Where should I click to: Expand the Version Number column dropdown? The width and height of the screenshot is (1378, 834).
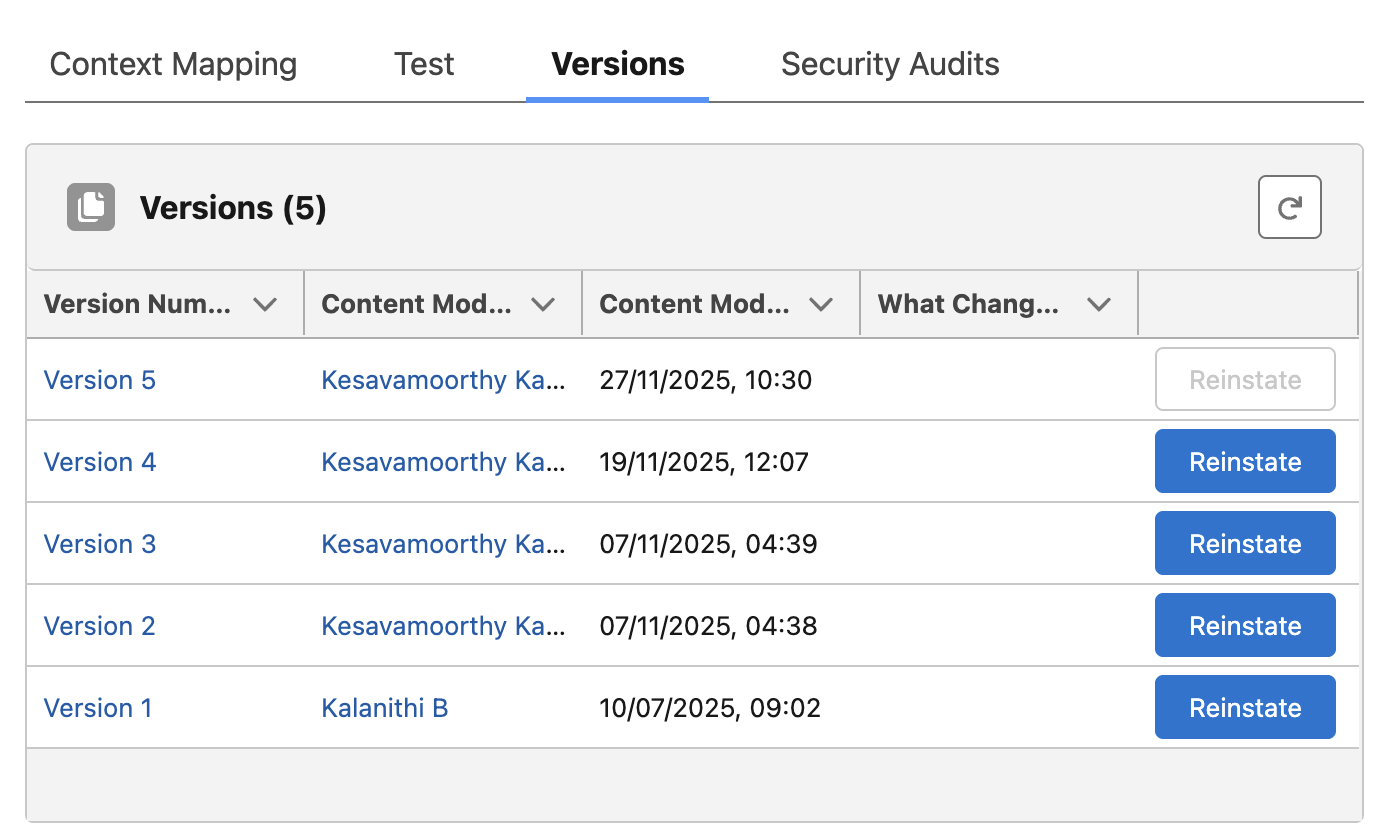click(x=265, y=304)
